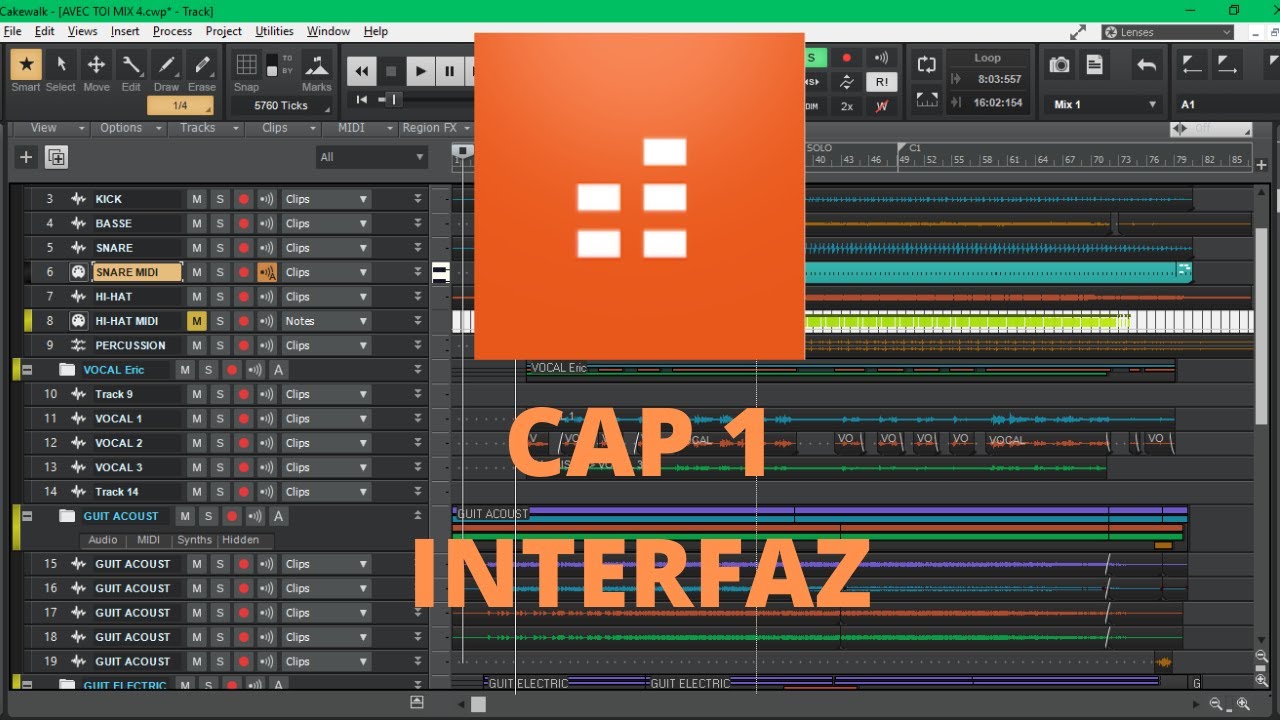This screenshot has width=1280, height=720.
Task: Toggle the A button on GUIT ACOUST folder
Action: (x=279, y=516)
